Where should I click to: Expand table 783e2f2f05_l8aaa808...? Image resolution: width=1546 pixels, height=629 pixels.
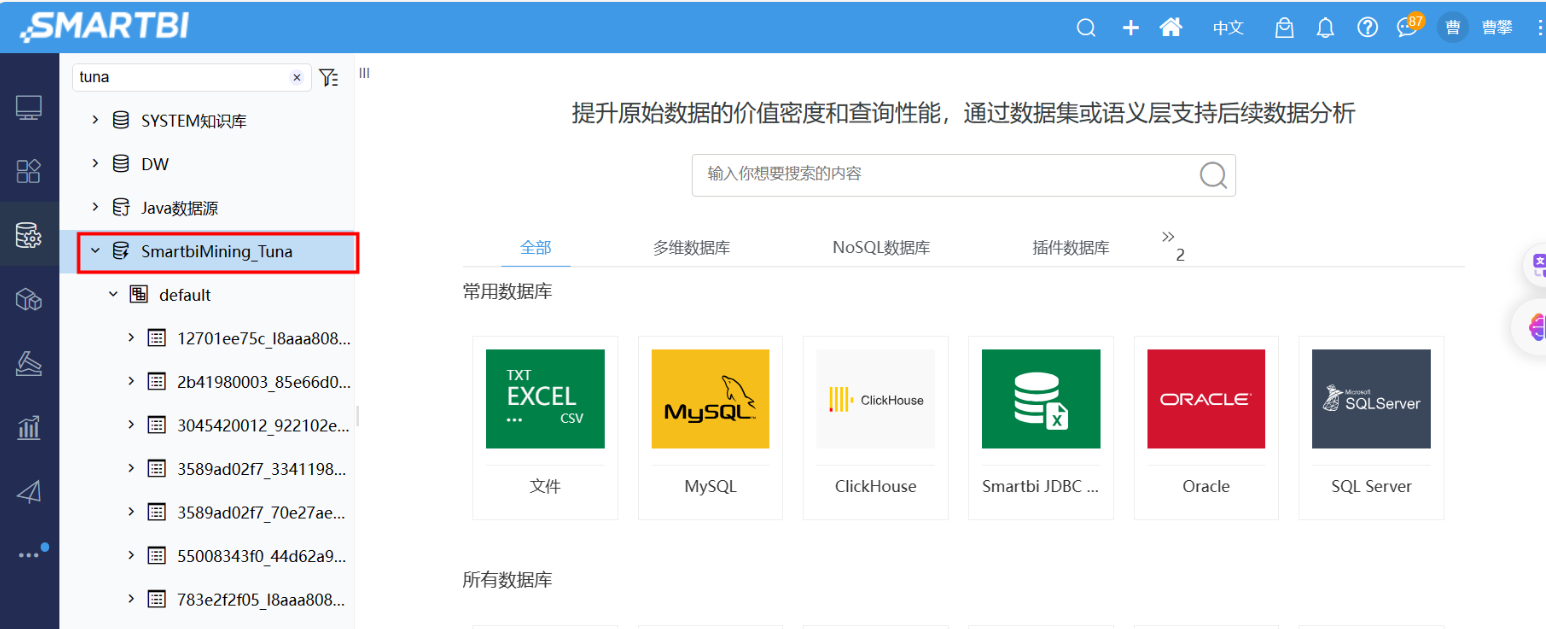(x=131, y=599)
